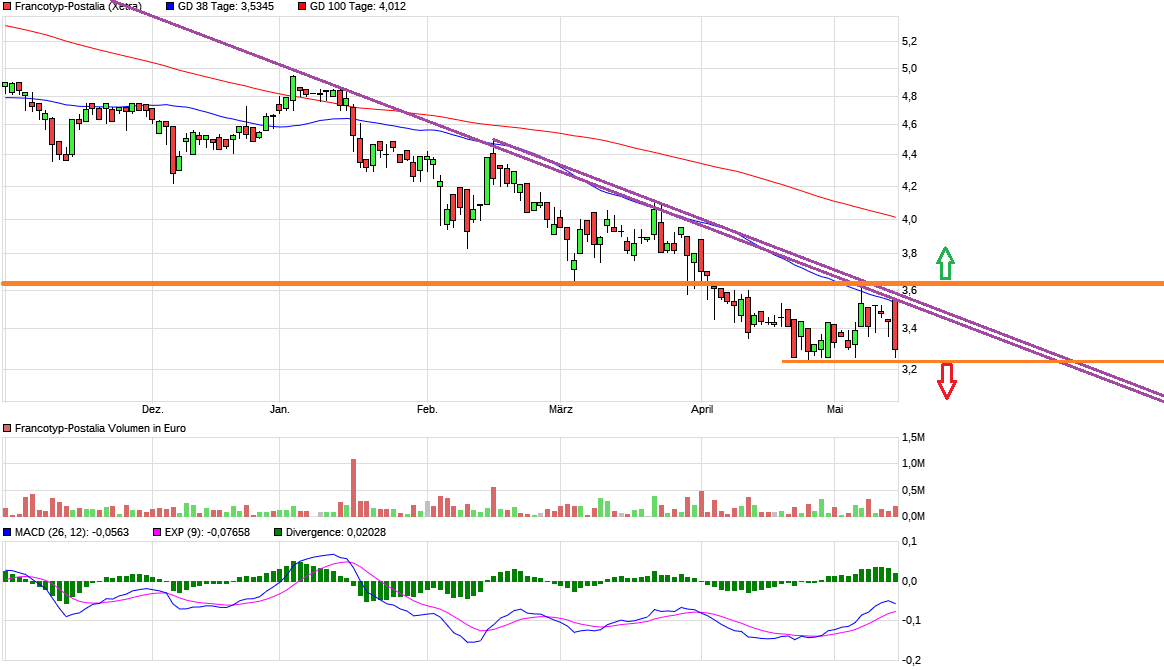Click the Mai month label
1164x670 pixels.
[835, 409]
